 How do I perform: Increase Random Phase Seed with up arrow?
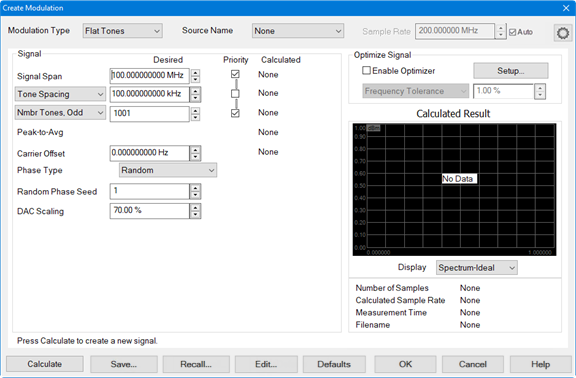click(x=195, y=187)
